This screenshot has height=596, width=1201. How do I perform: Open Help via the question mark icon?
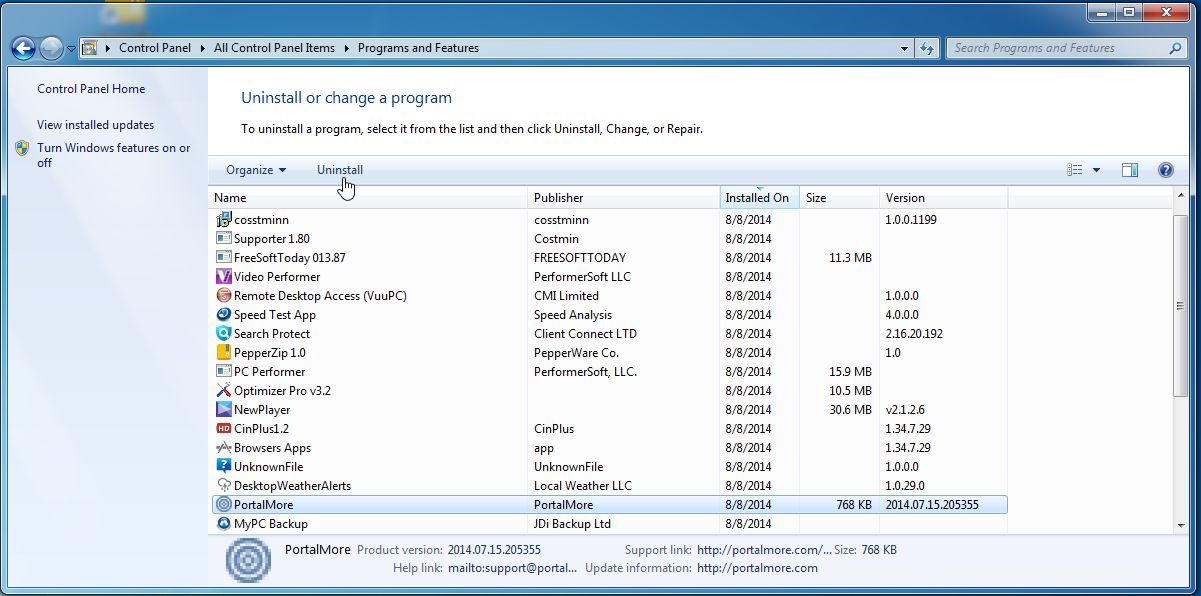pos(1165,170)
